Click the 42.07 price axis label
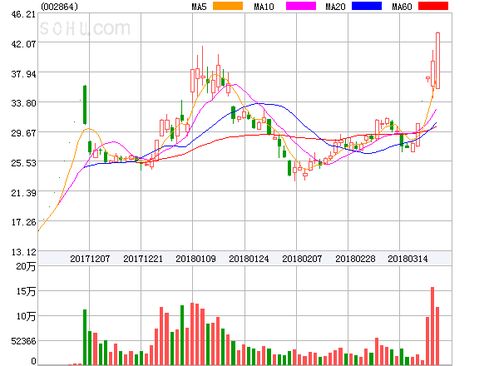499x366 pixels. (23, 43)
